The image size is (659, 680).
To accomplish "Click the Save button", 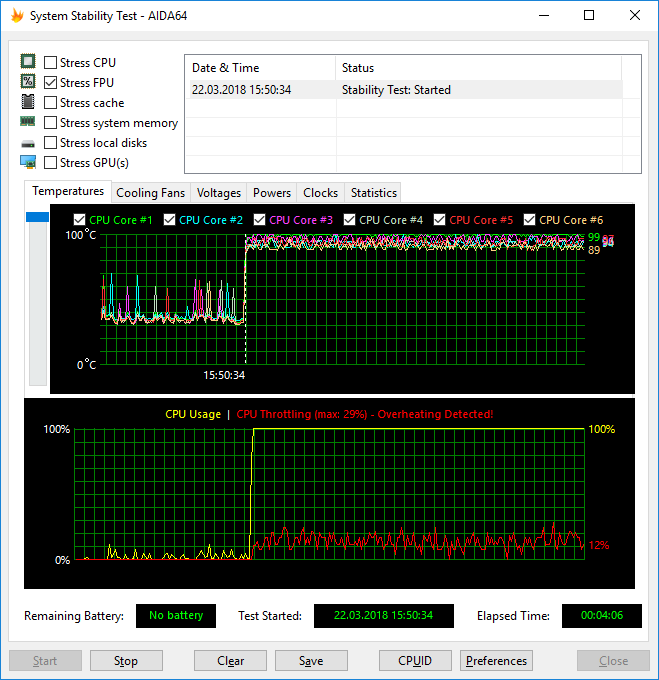I will point(311,660).
